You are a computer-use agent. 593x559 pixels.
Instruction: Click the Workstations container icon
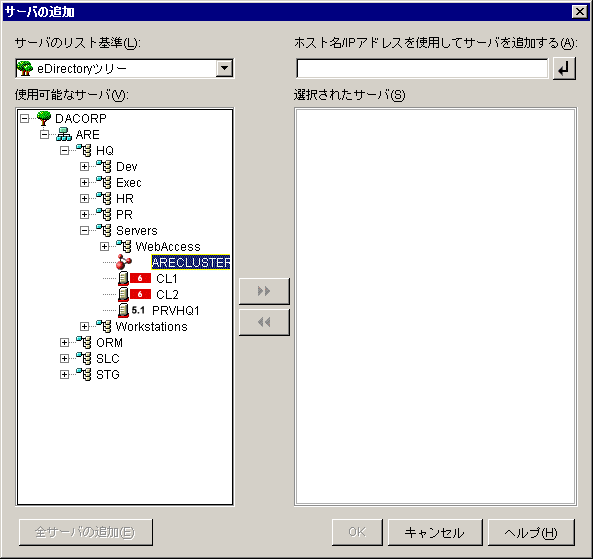pos(104,326)
